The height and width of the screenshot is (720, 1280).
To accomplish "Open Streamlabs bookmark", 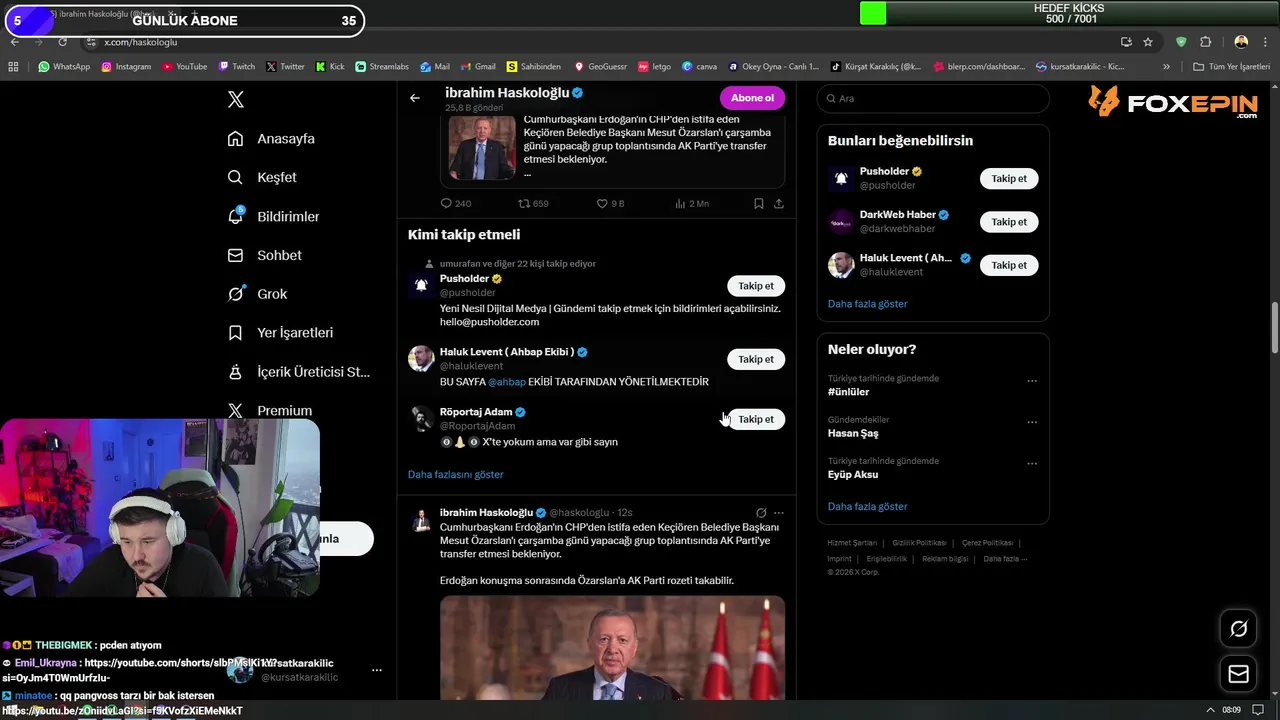I will [382, 67].
